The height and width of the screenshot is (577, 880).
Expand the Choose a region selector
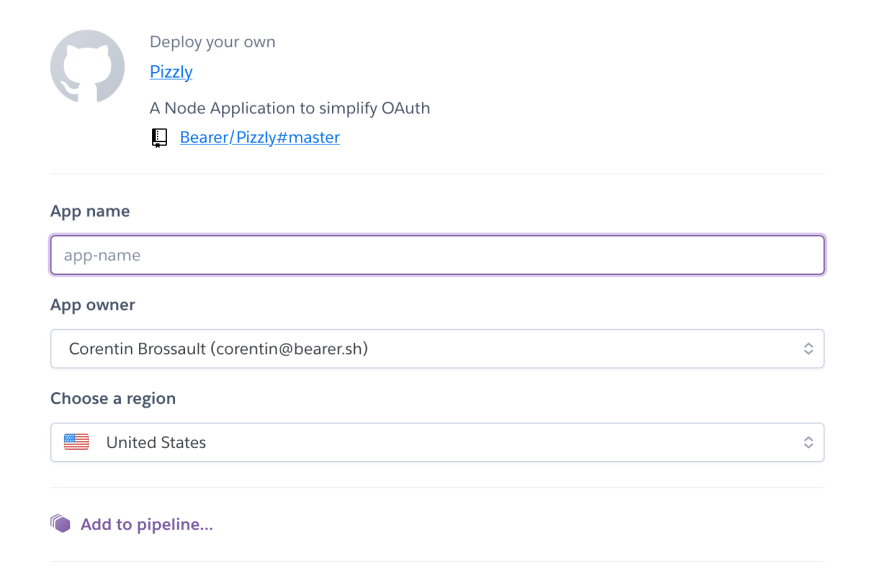click(437, 442)
